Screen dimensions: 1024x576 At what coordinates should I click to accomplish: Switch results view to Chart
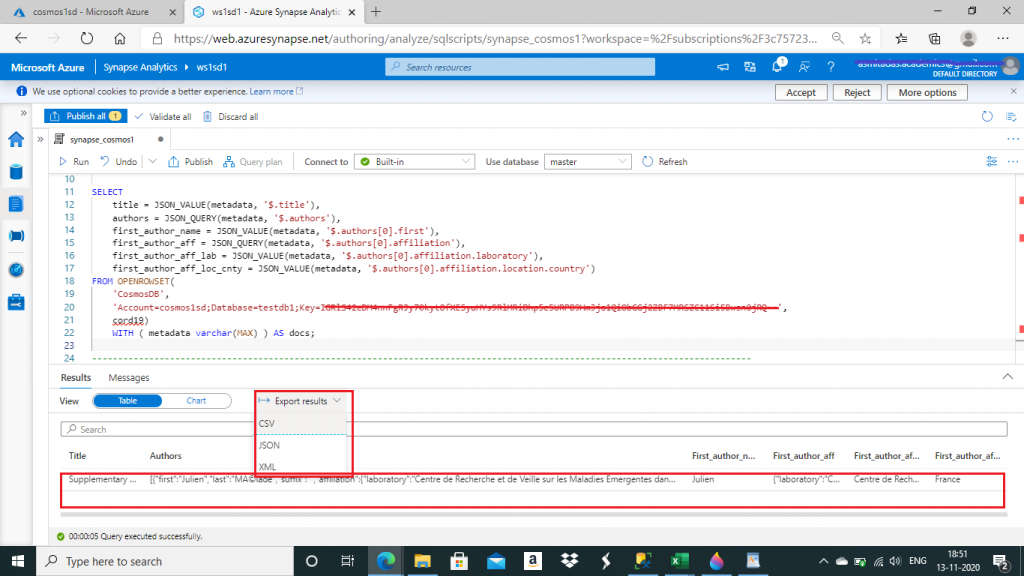tap(196, 401)
